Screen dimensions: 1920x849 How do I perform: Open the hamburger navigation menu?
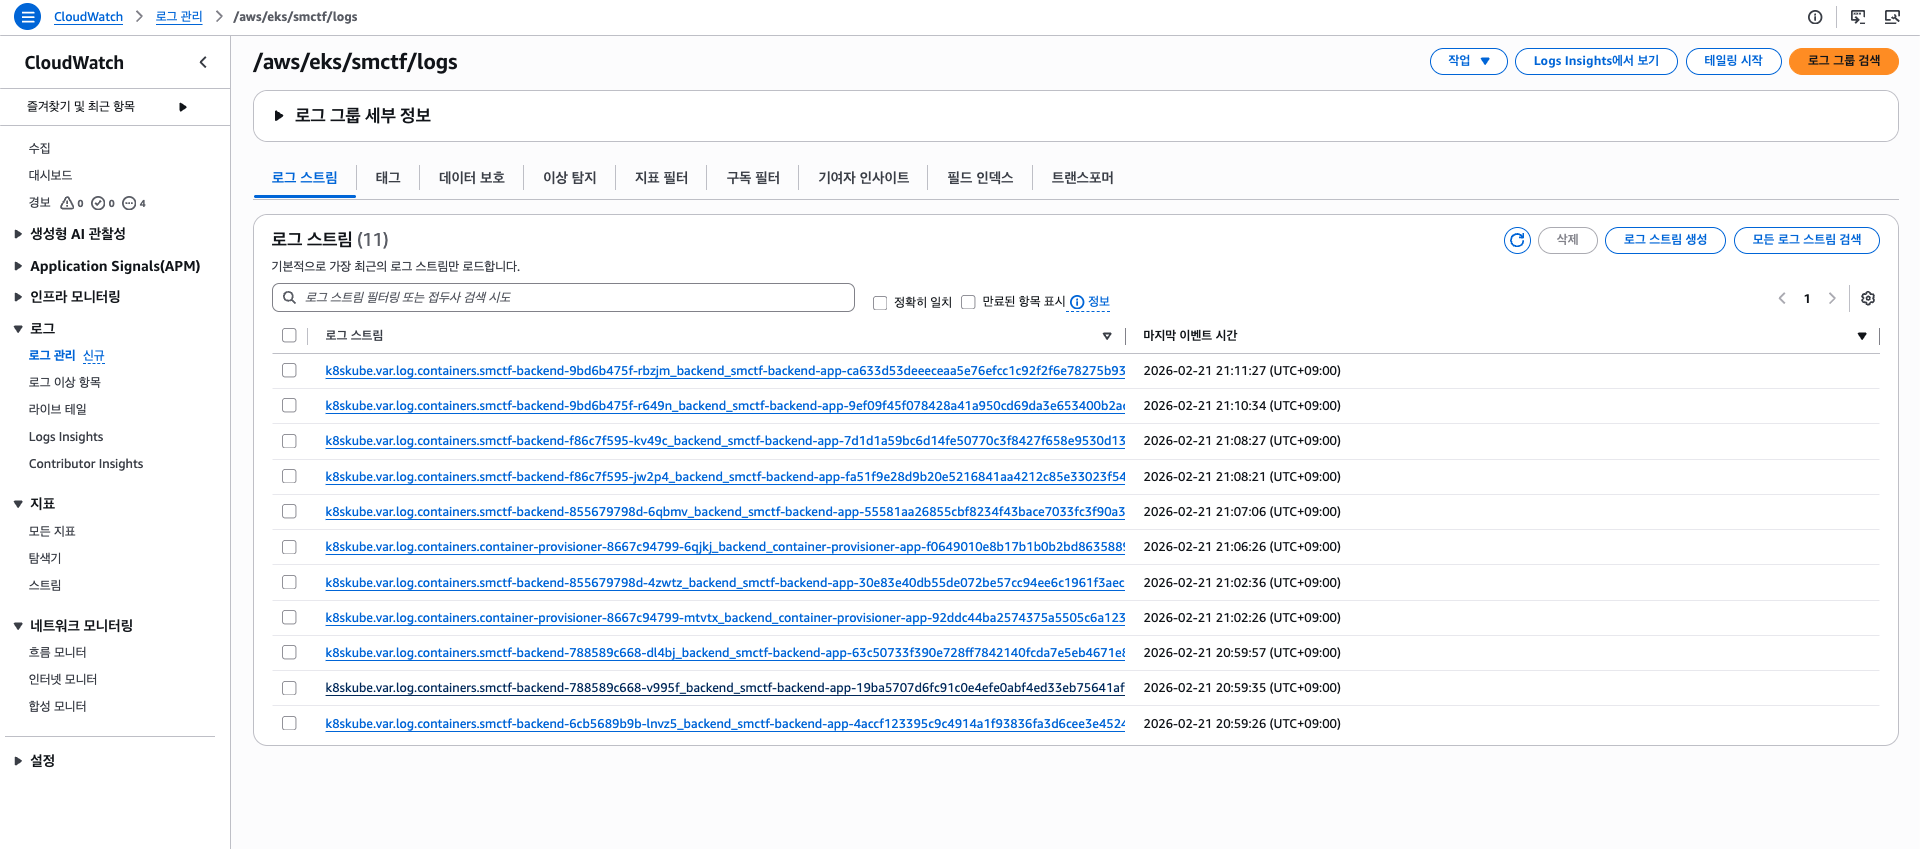[x=28, y=16]
